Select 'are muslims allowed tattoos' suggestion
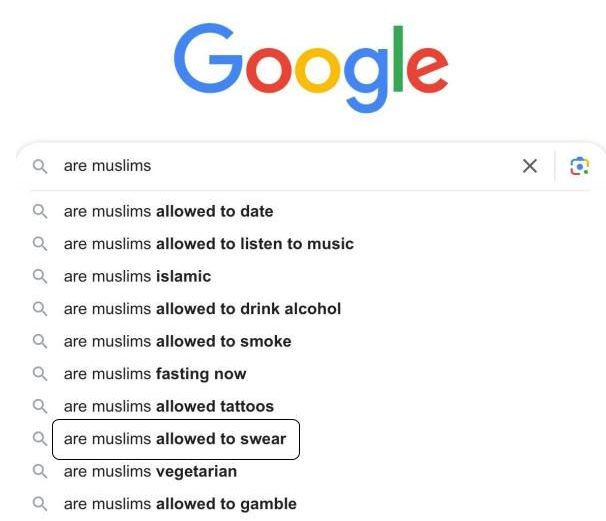The image size is (606, 521). (169, 406)
